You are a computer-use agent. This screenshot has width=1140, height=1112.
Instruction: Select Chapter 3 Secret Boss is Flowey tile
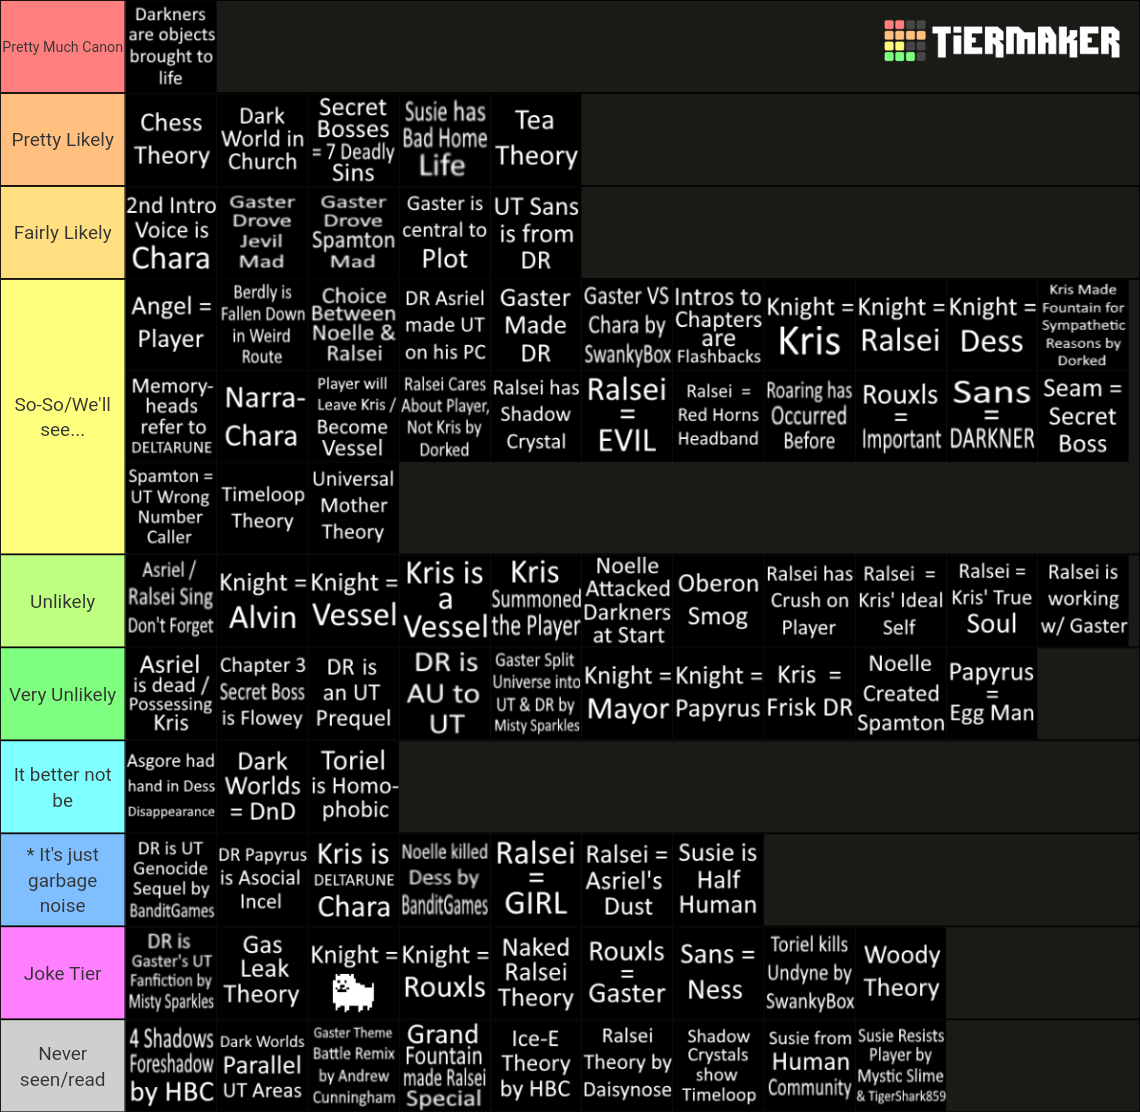pyautogui.click(x=262, y=694)
